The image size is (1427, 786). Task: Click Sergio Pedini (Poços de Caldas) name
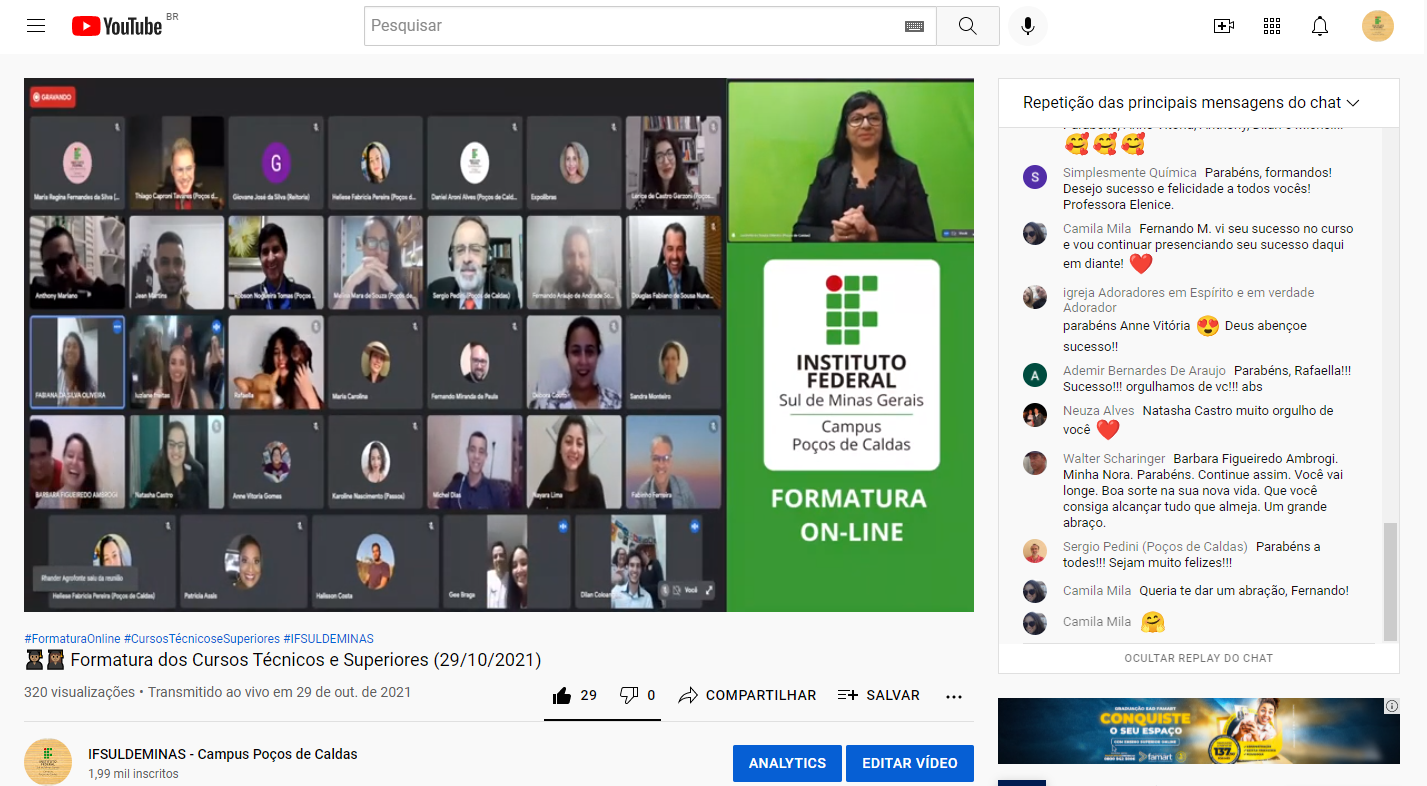(1155, 547)
